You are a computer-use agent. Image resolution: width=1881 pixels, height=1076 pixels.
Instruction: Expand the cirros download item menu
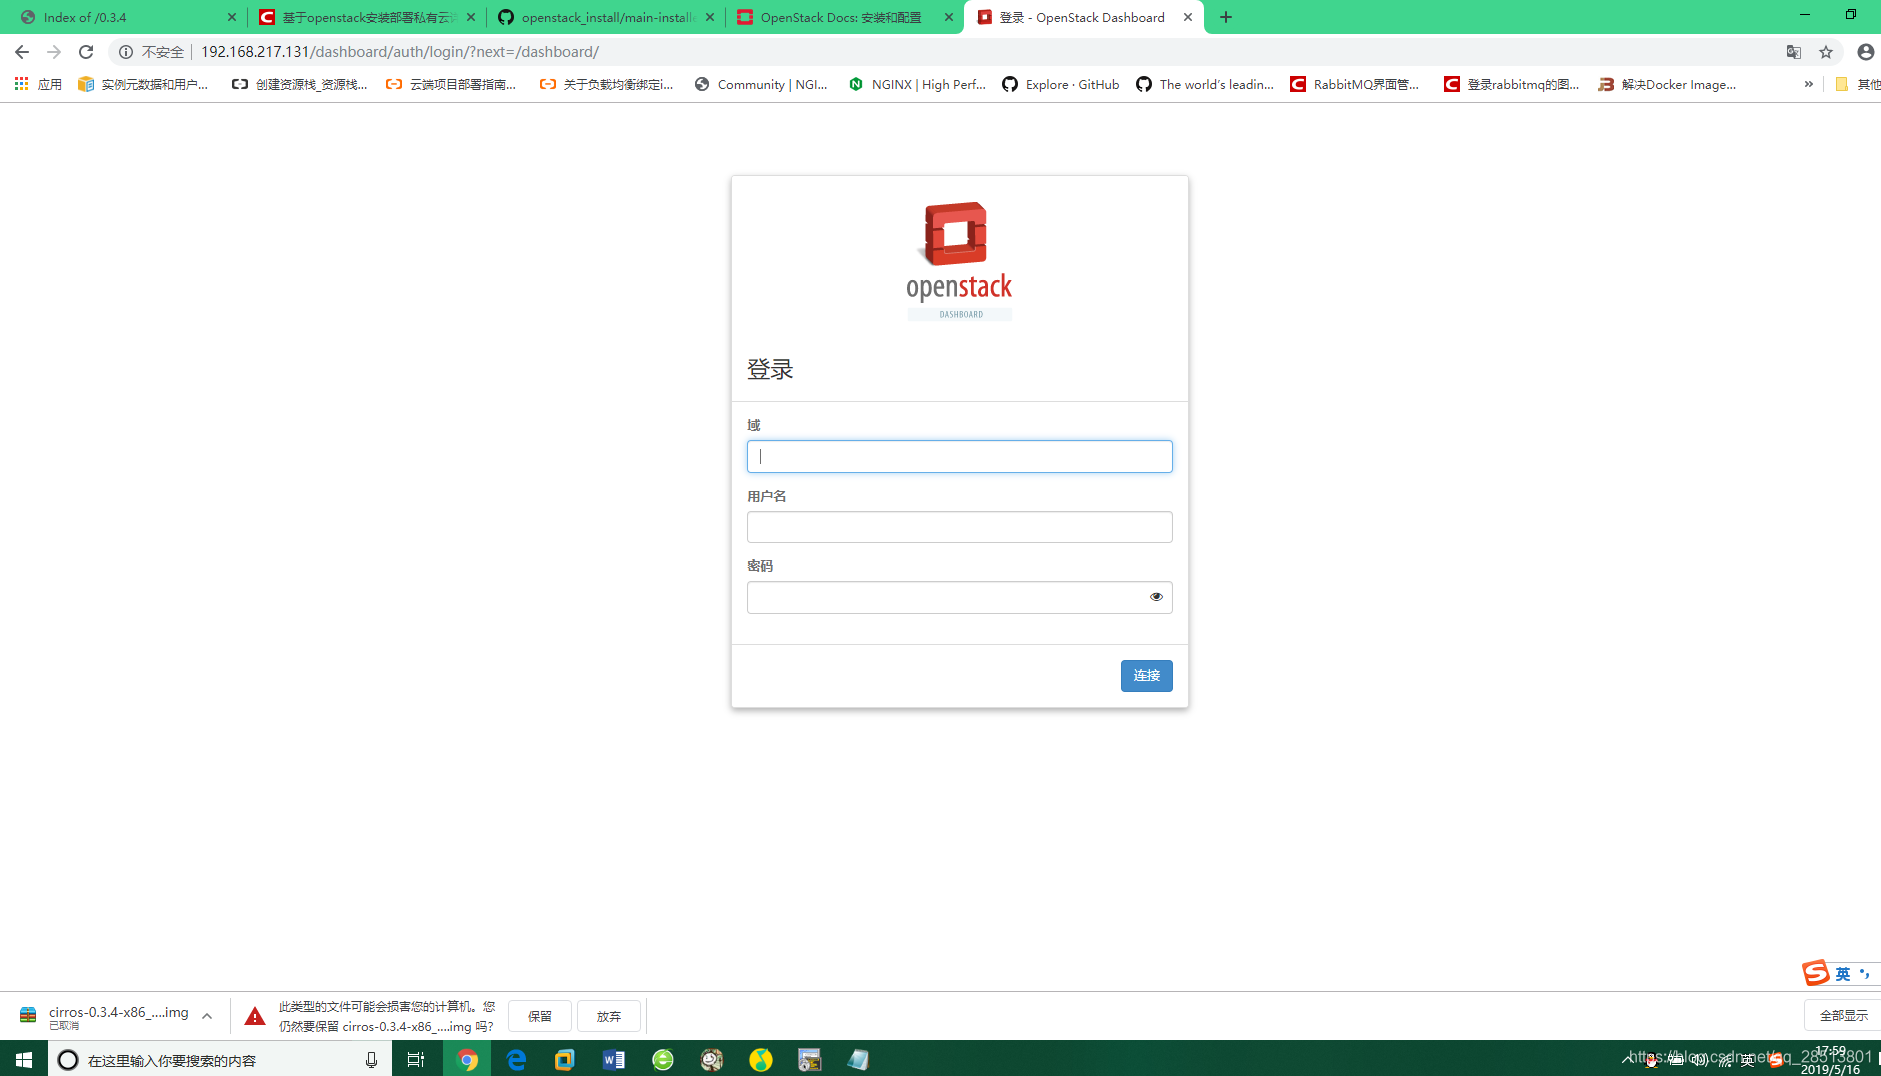click(207, 1016)
